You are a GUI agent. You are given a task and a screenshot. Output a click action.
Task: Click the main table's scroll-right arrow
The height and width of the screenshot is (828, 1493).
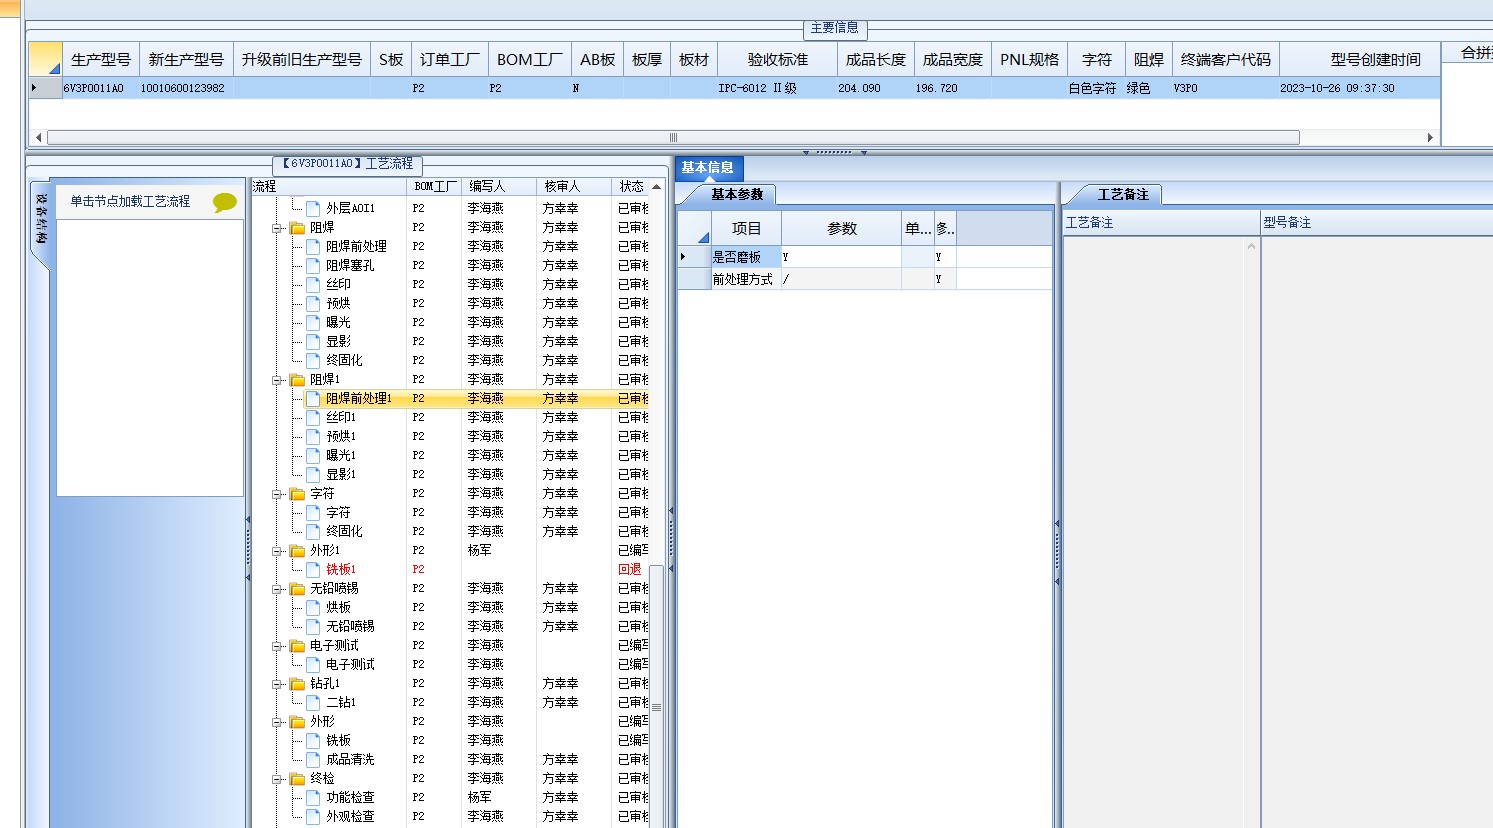pos(1430,137)
